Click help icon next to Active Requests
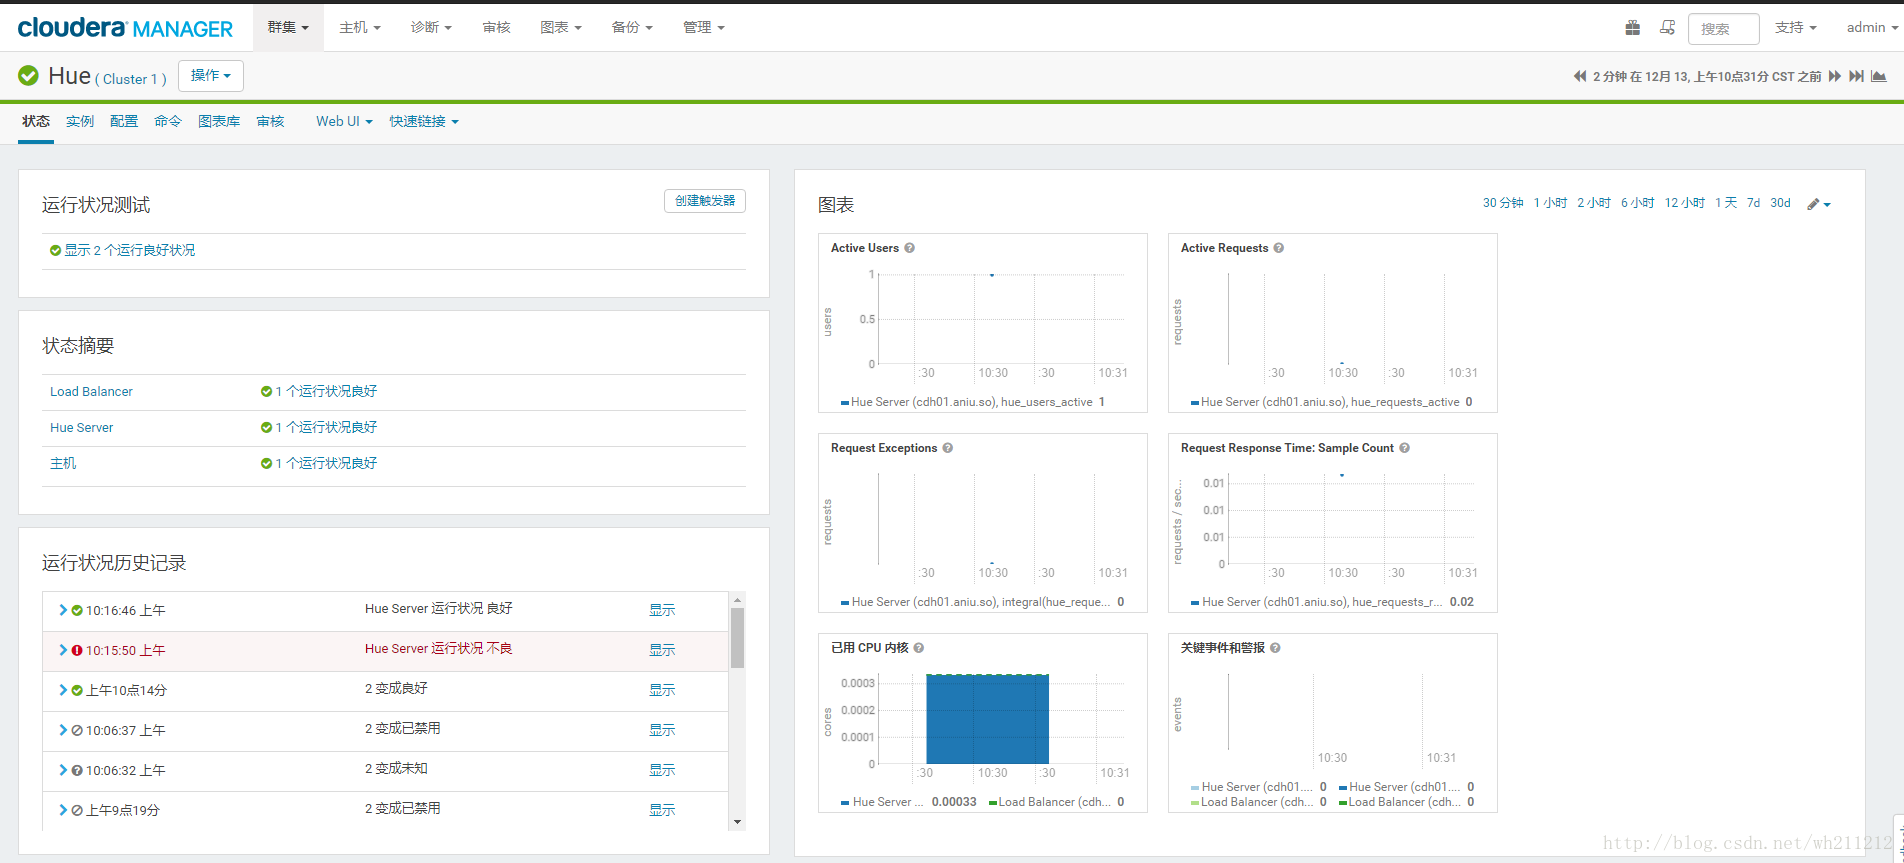This screenshot has height=863, width=1904. coord(1279,248)
